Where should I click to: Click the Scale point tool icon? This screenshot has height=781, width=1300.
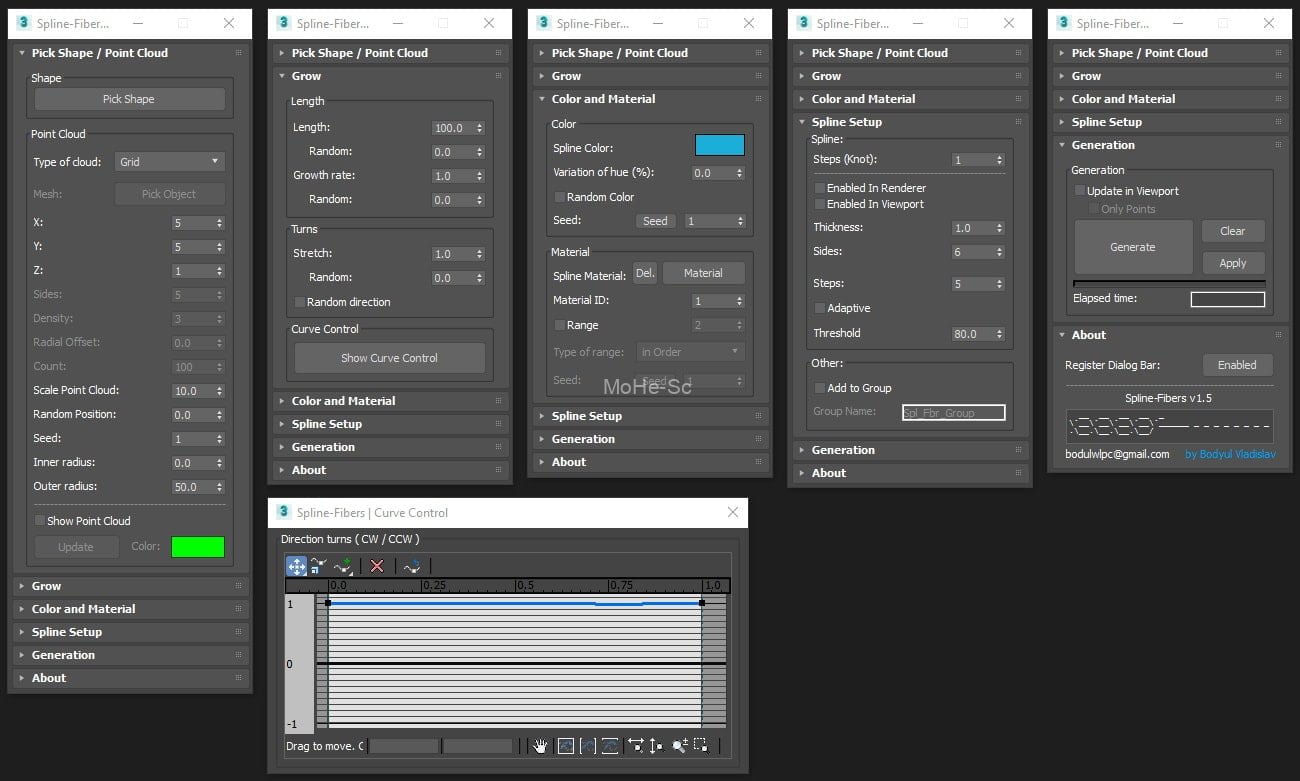(x=319, y=566)
